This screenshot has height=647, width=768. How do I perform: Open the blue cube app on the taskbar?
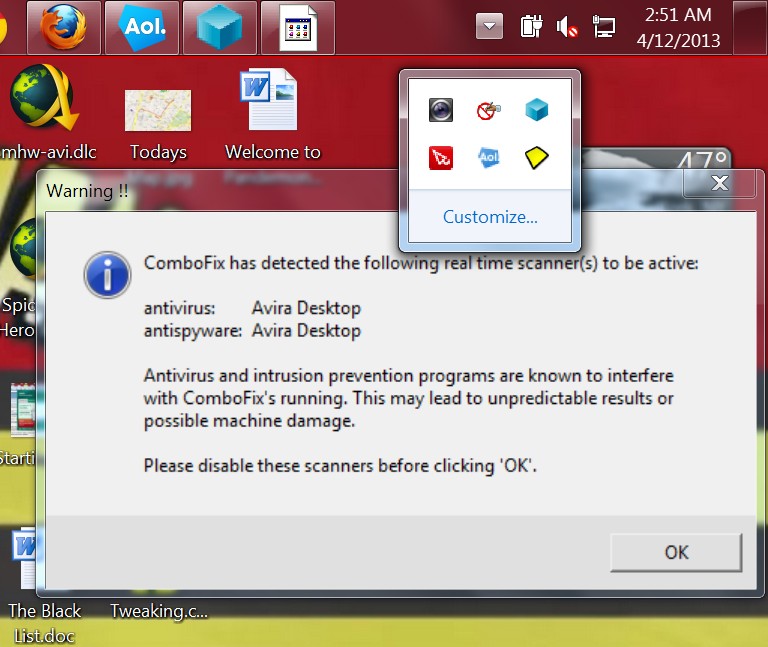pyautogui.click(x=219, y=27)
